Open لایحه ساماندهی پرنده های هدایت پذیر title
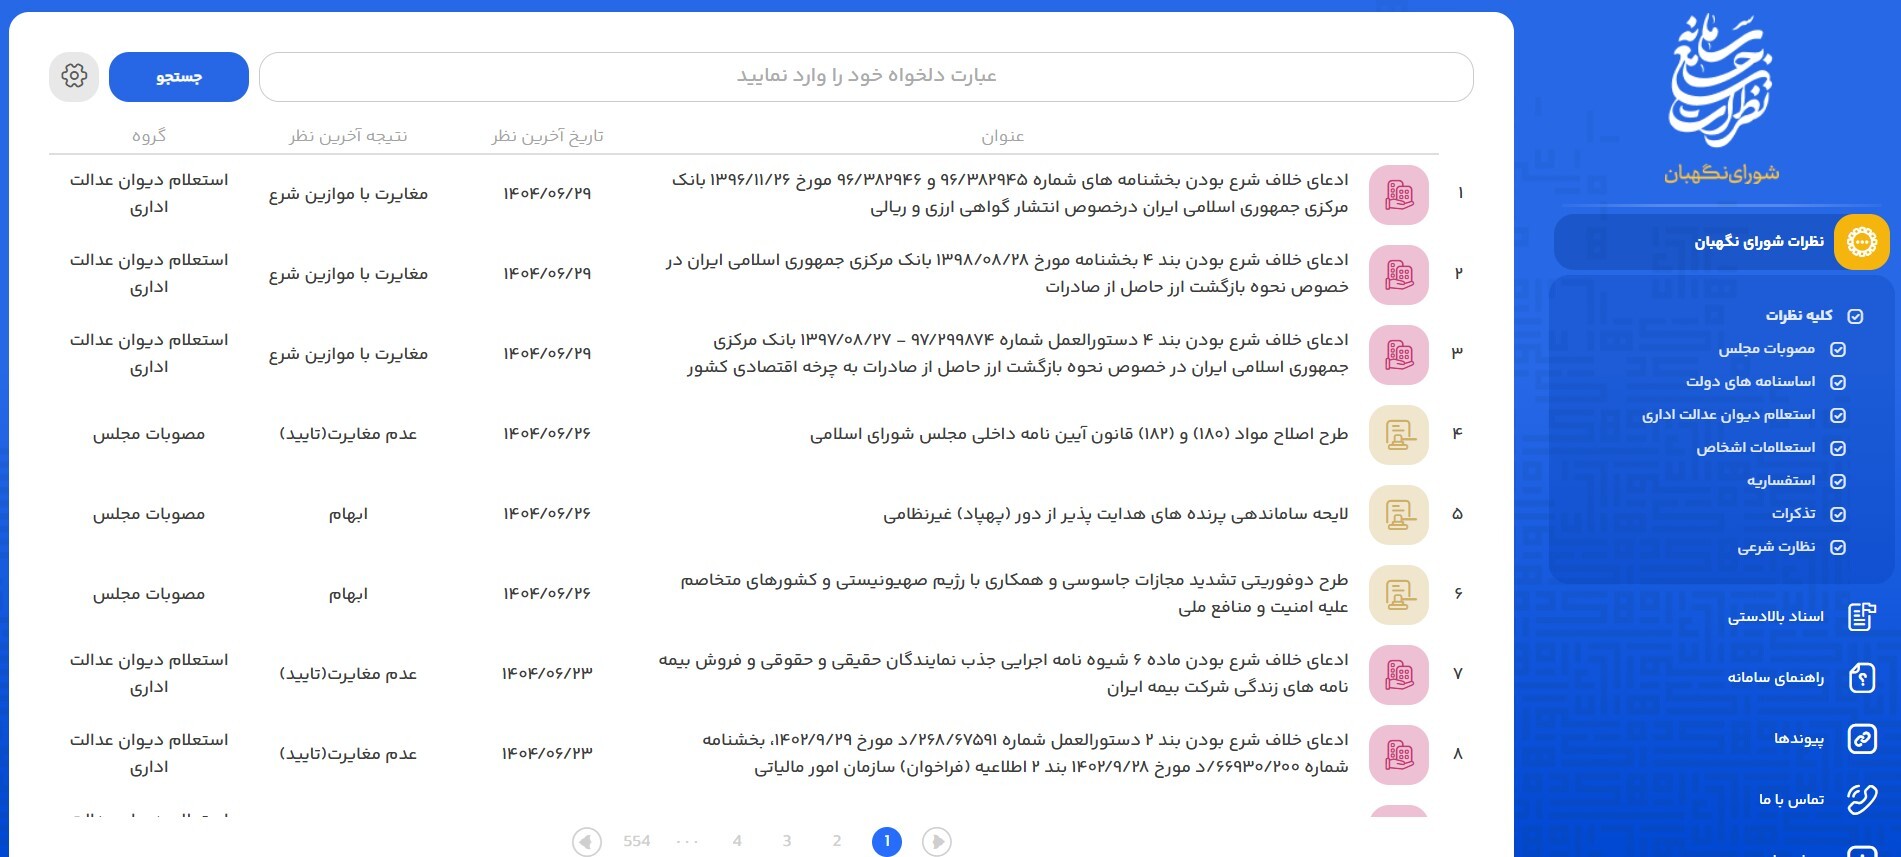 [x=1116, y=514]
